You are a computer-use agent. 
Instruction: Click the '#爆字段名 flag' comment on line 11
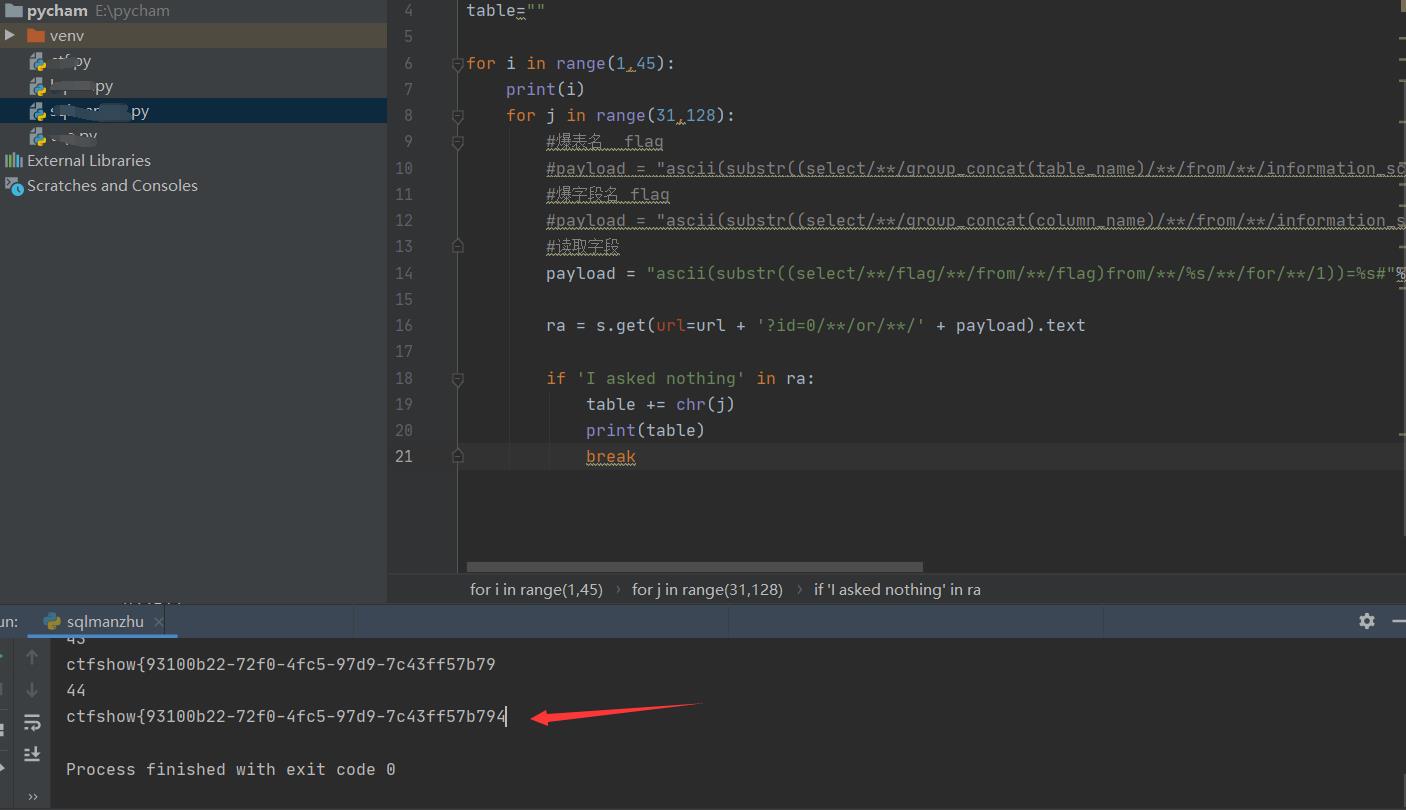pos(608,194)
